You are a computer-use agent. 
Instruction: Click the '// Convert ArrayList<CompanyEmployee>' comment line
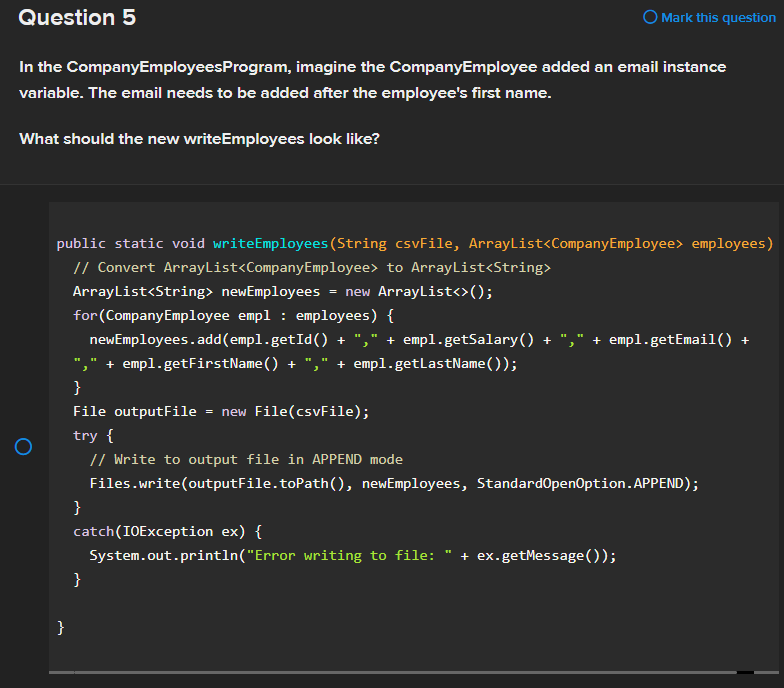(x=312, y=268)
